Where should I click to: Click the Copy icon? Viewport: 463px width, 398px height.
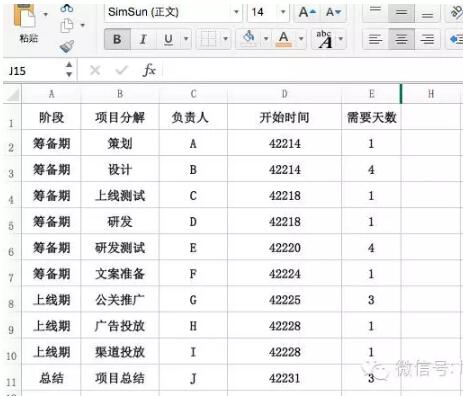coord(67,25)
